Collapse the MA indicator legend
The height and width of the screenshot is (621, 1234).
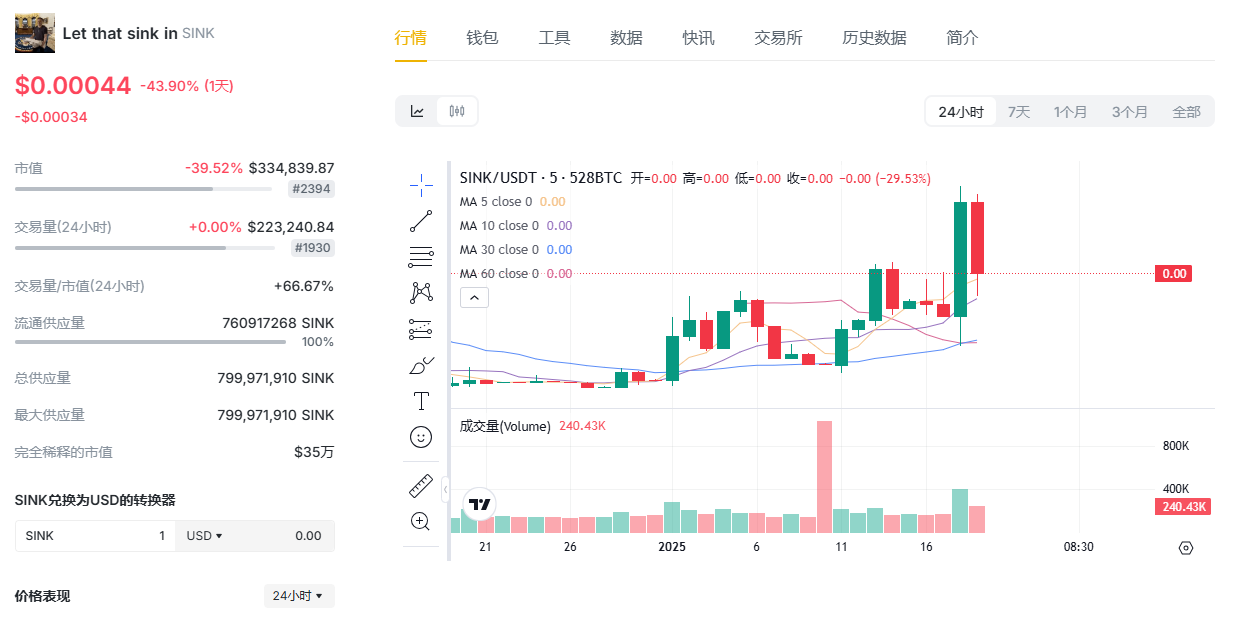(475, 297)
